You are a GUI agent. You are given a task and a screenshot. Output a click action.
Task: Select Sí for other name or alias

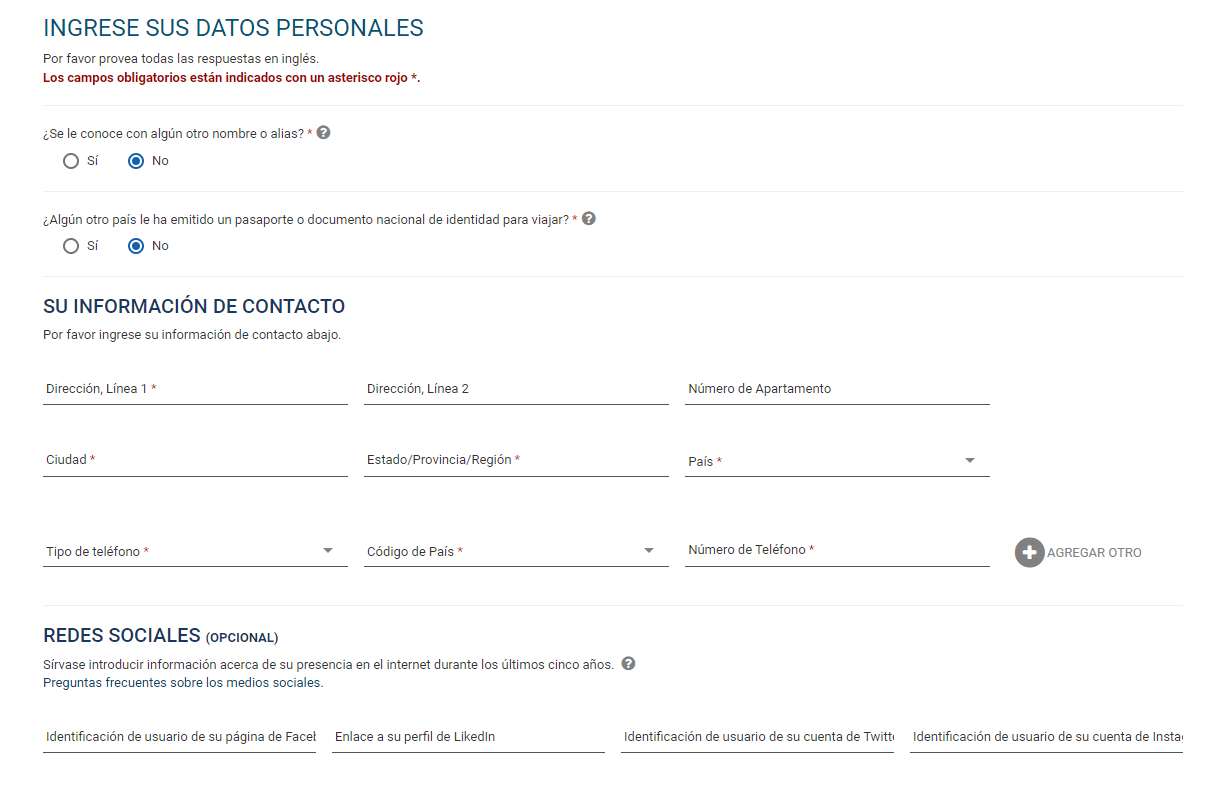[71, 161]
